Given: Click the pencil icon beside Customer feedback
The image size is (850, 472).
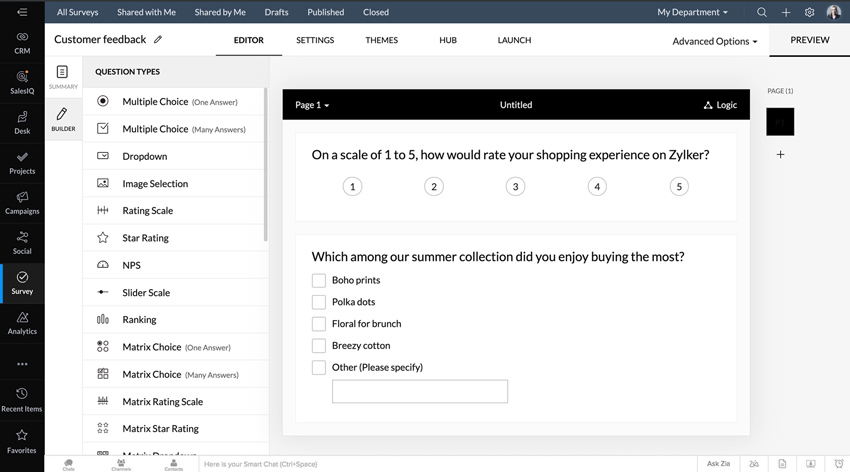Looking at the screenshot, I should (x=158, y=40).
